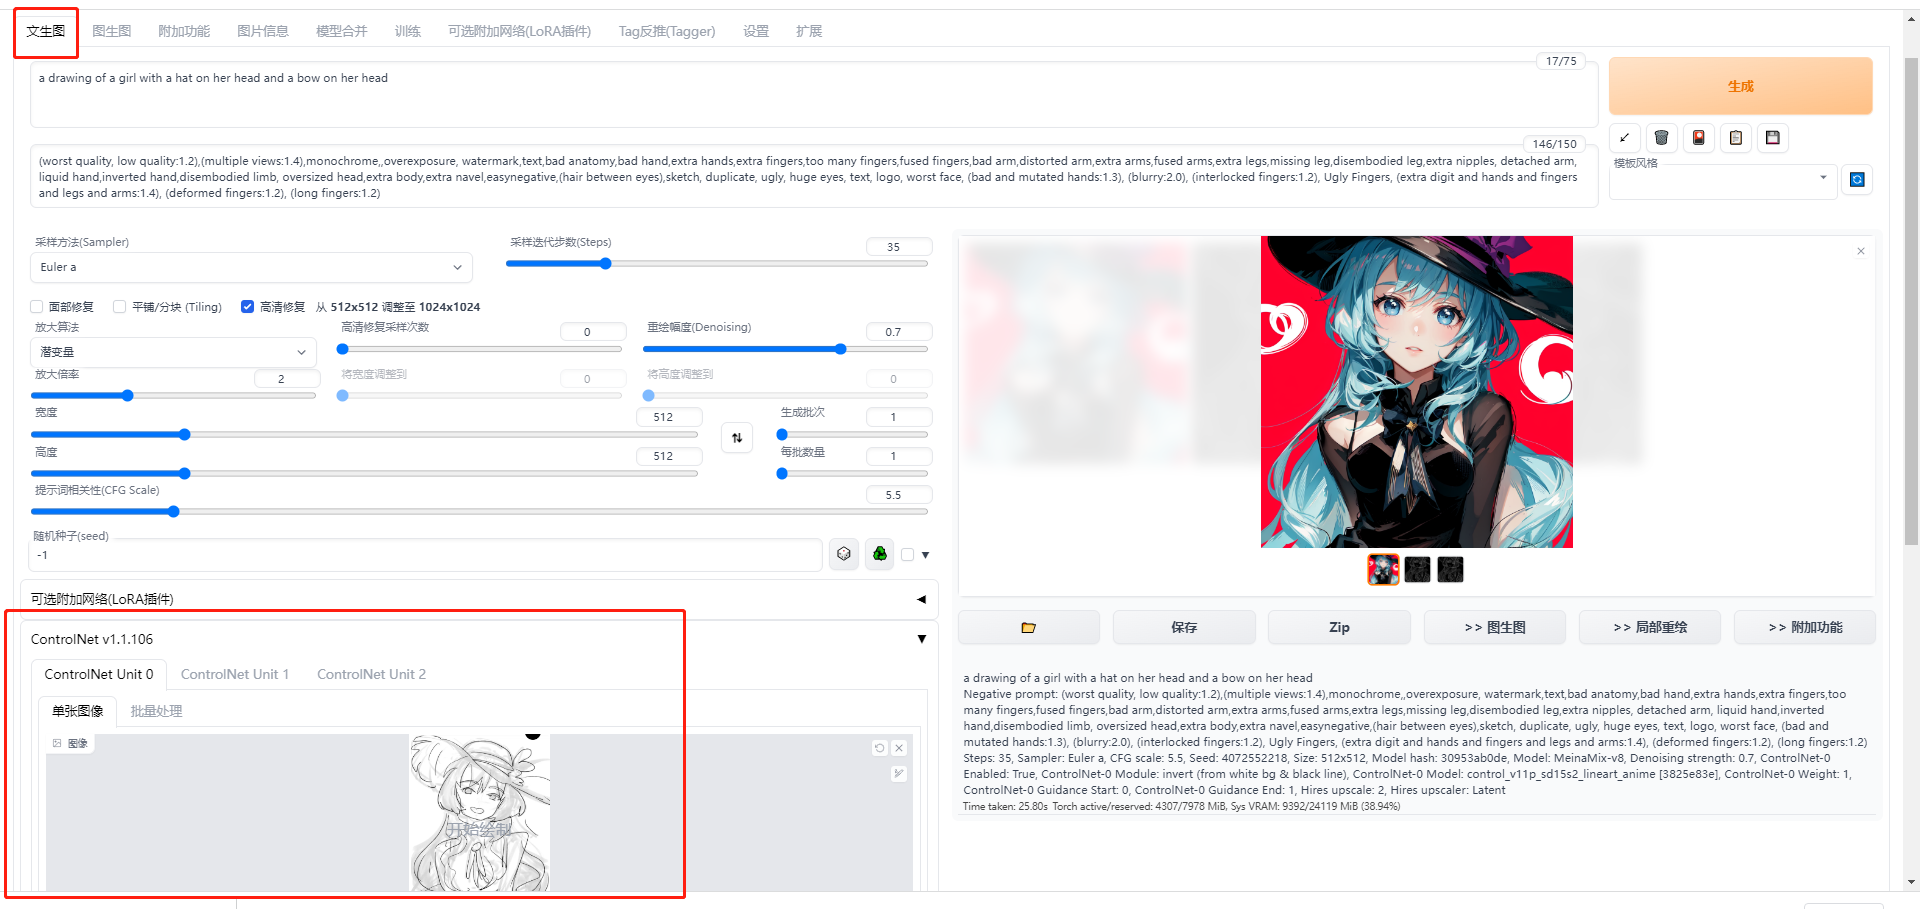Open the Tag反推(Tagger) tab
1920x909 pixels.
tap(667, 31)
